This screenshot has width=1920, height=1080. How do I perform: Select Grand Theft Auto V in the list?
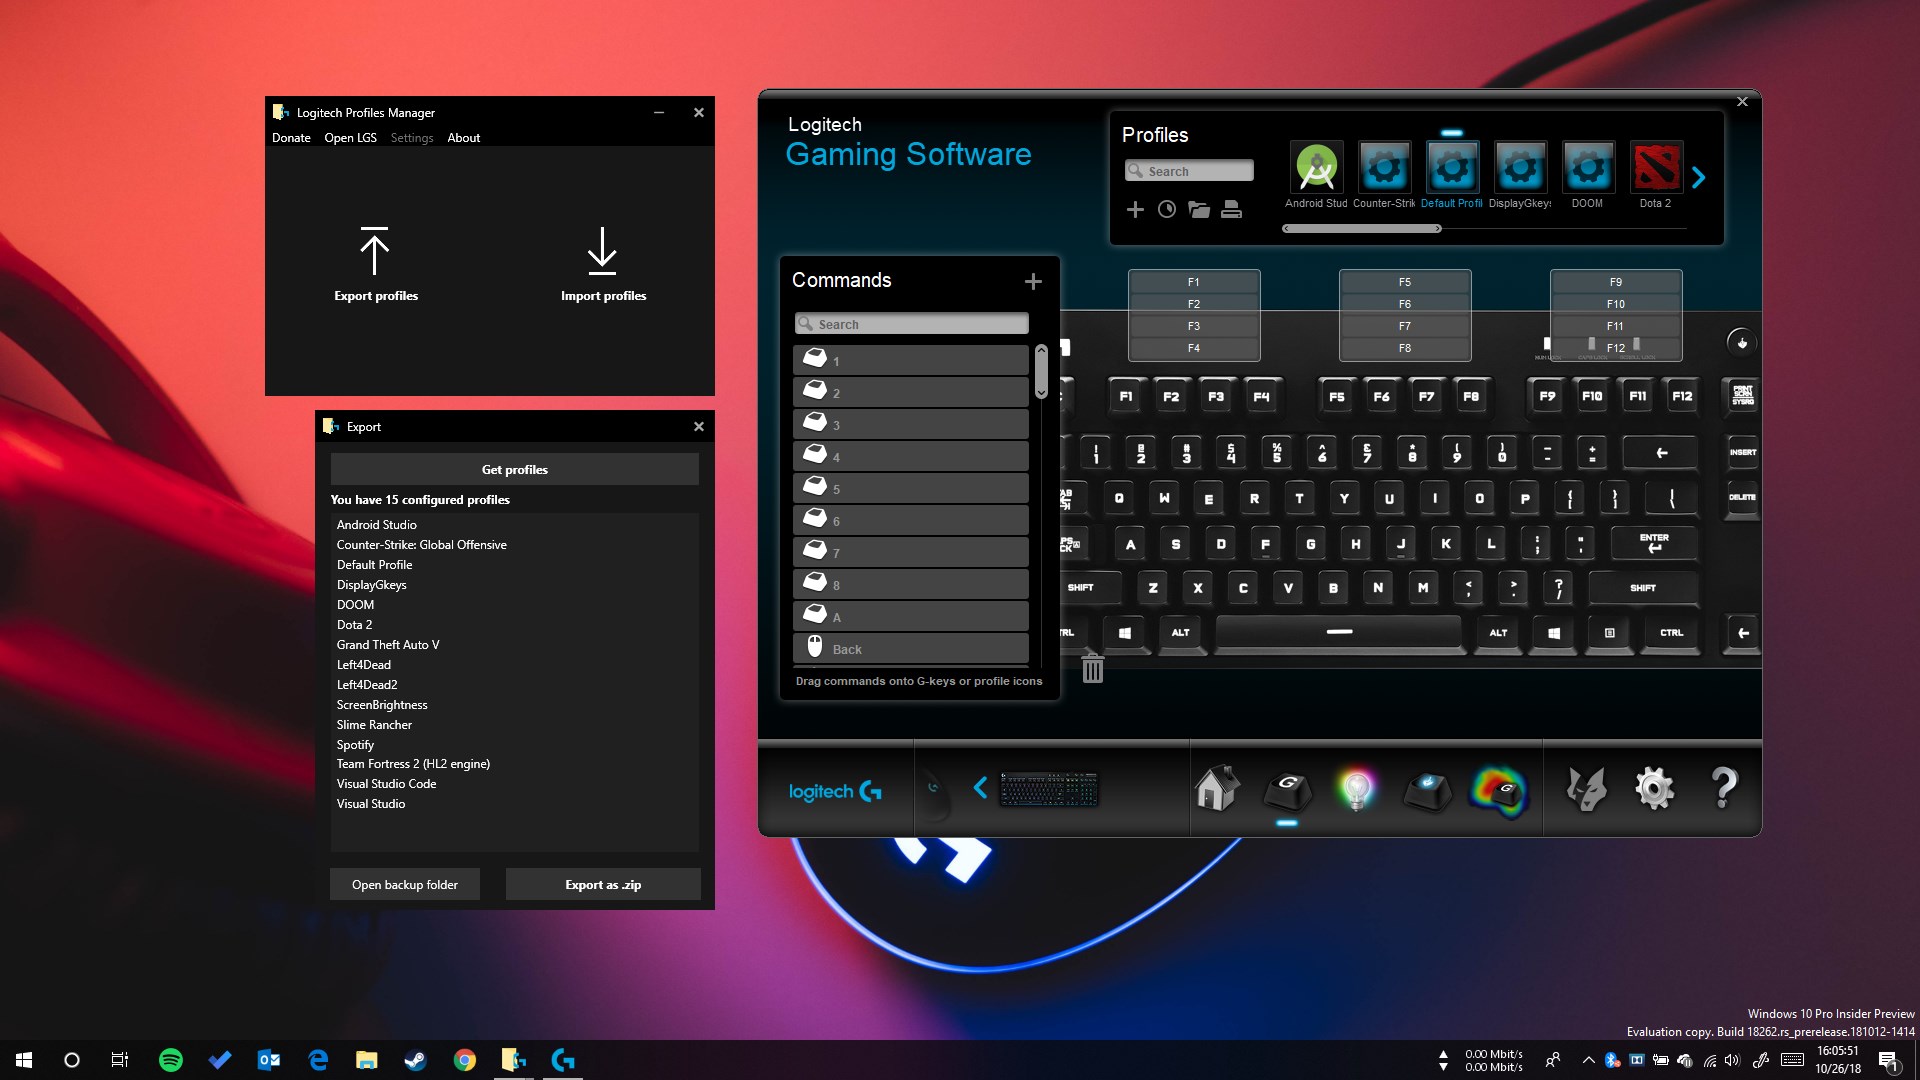pos(388,645)
